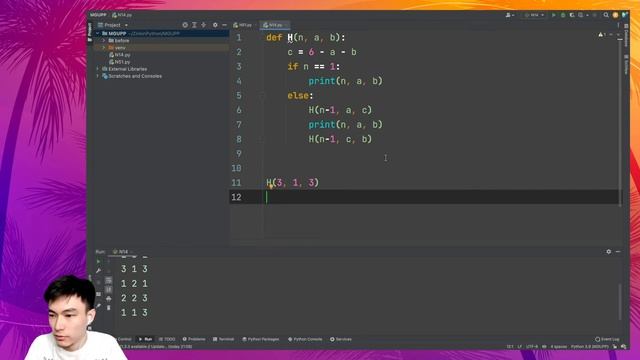This screenshot has height=360, width=640.
Task: Click the editor vertical scrollbar
Action: (620, 122)
